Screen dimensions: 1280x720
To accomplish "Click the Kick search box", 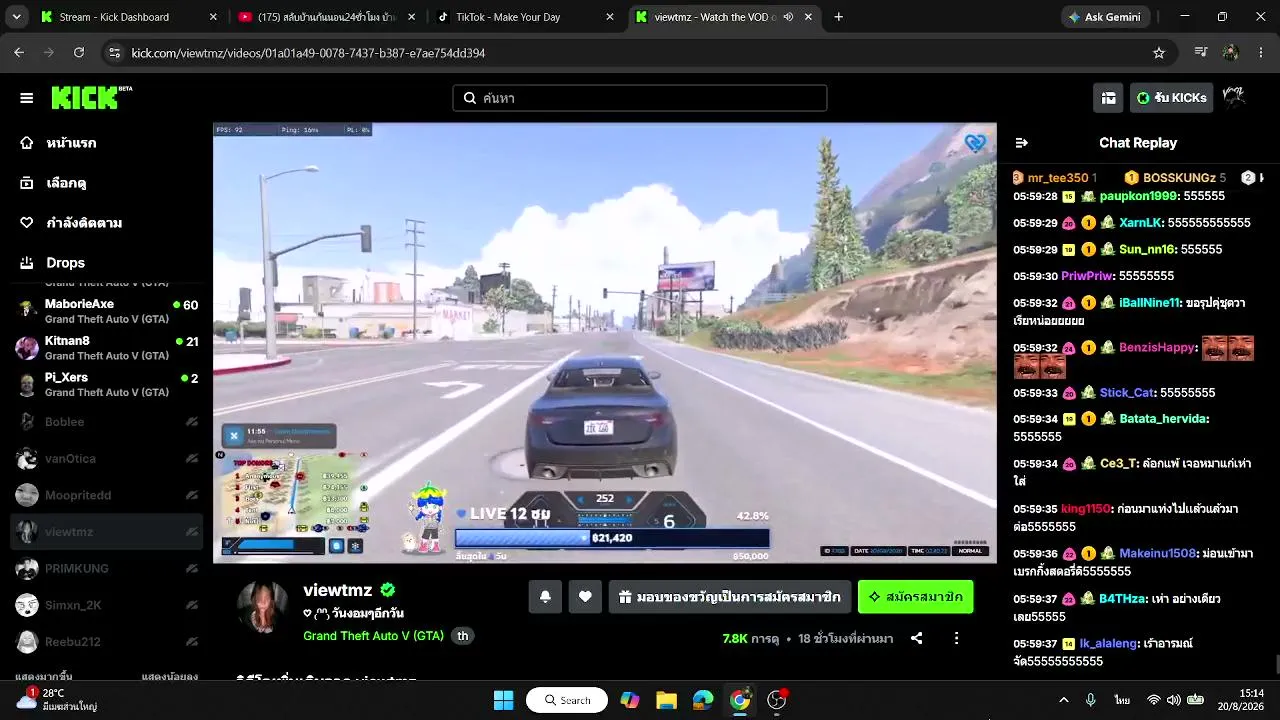I will point(640,98).
